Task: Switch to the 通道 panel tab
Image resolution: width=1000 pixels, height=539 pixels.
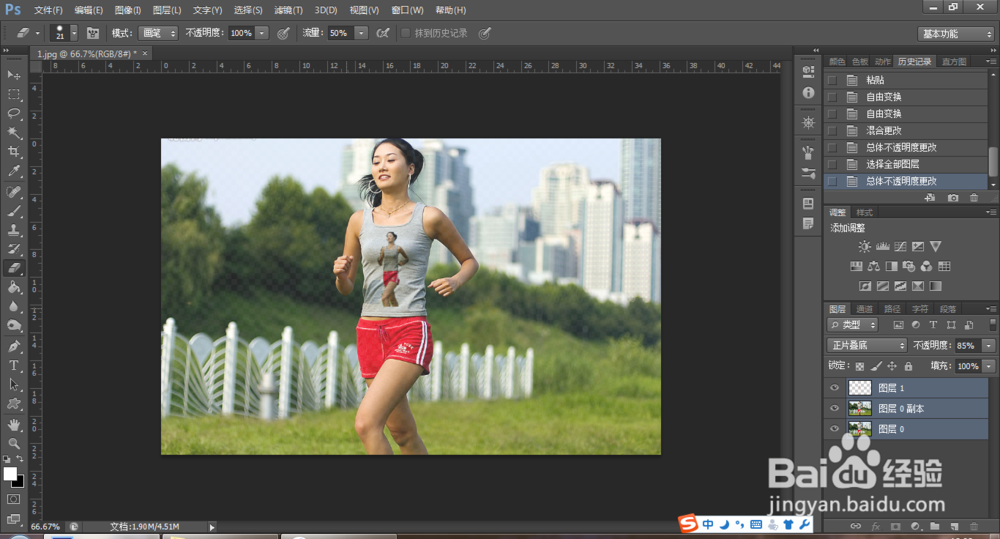Action: [865, 309]
